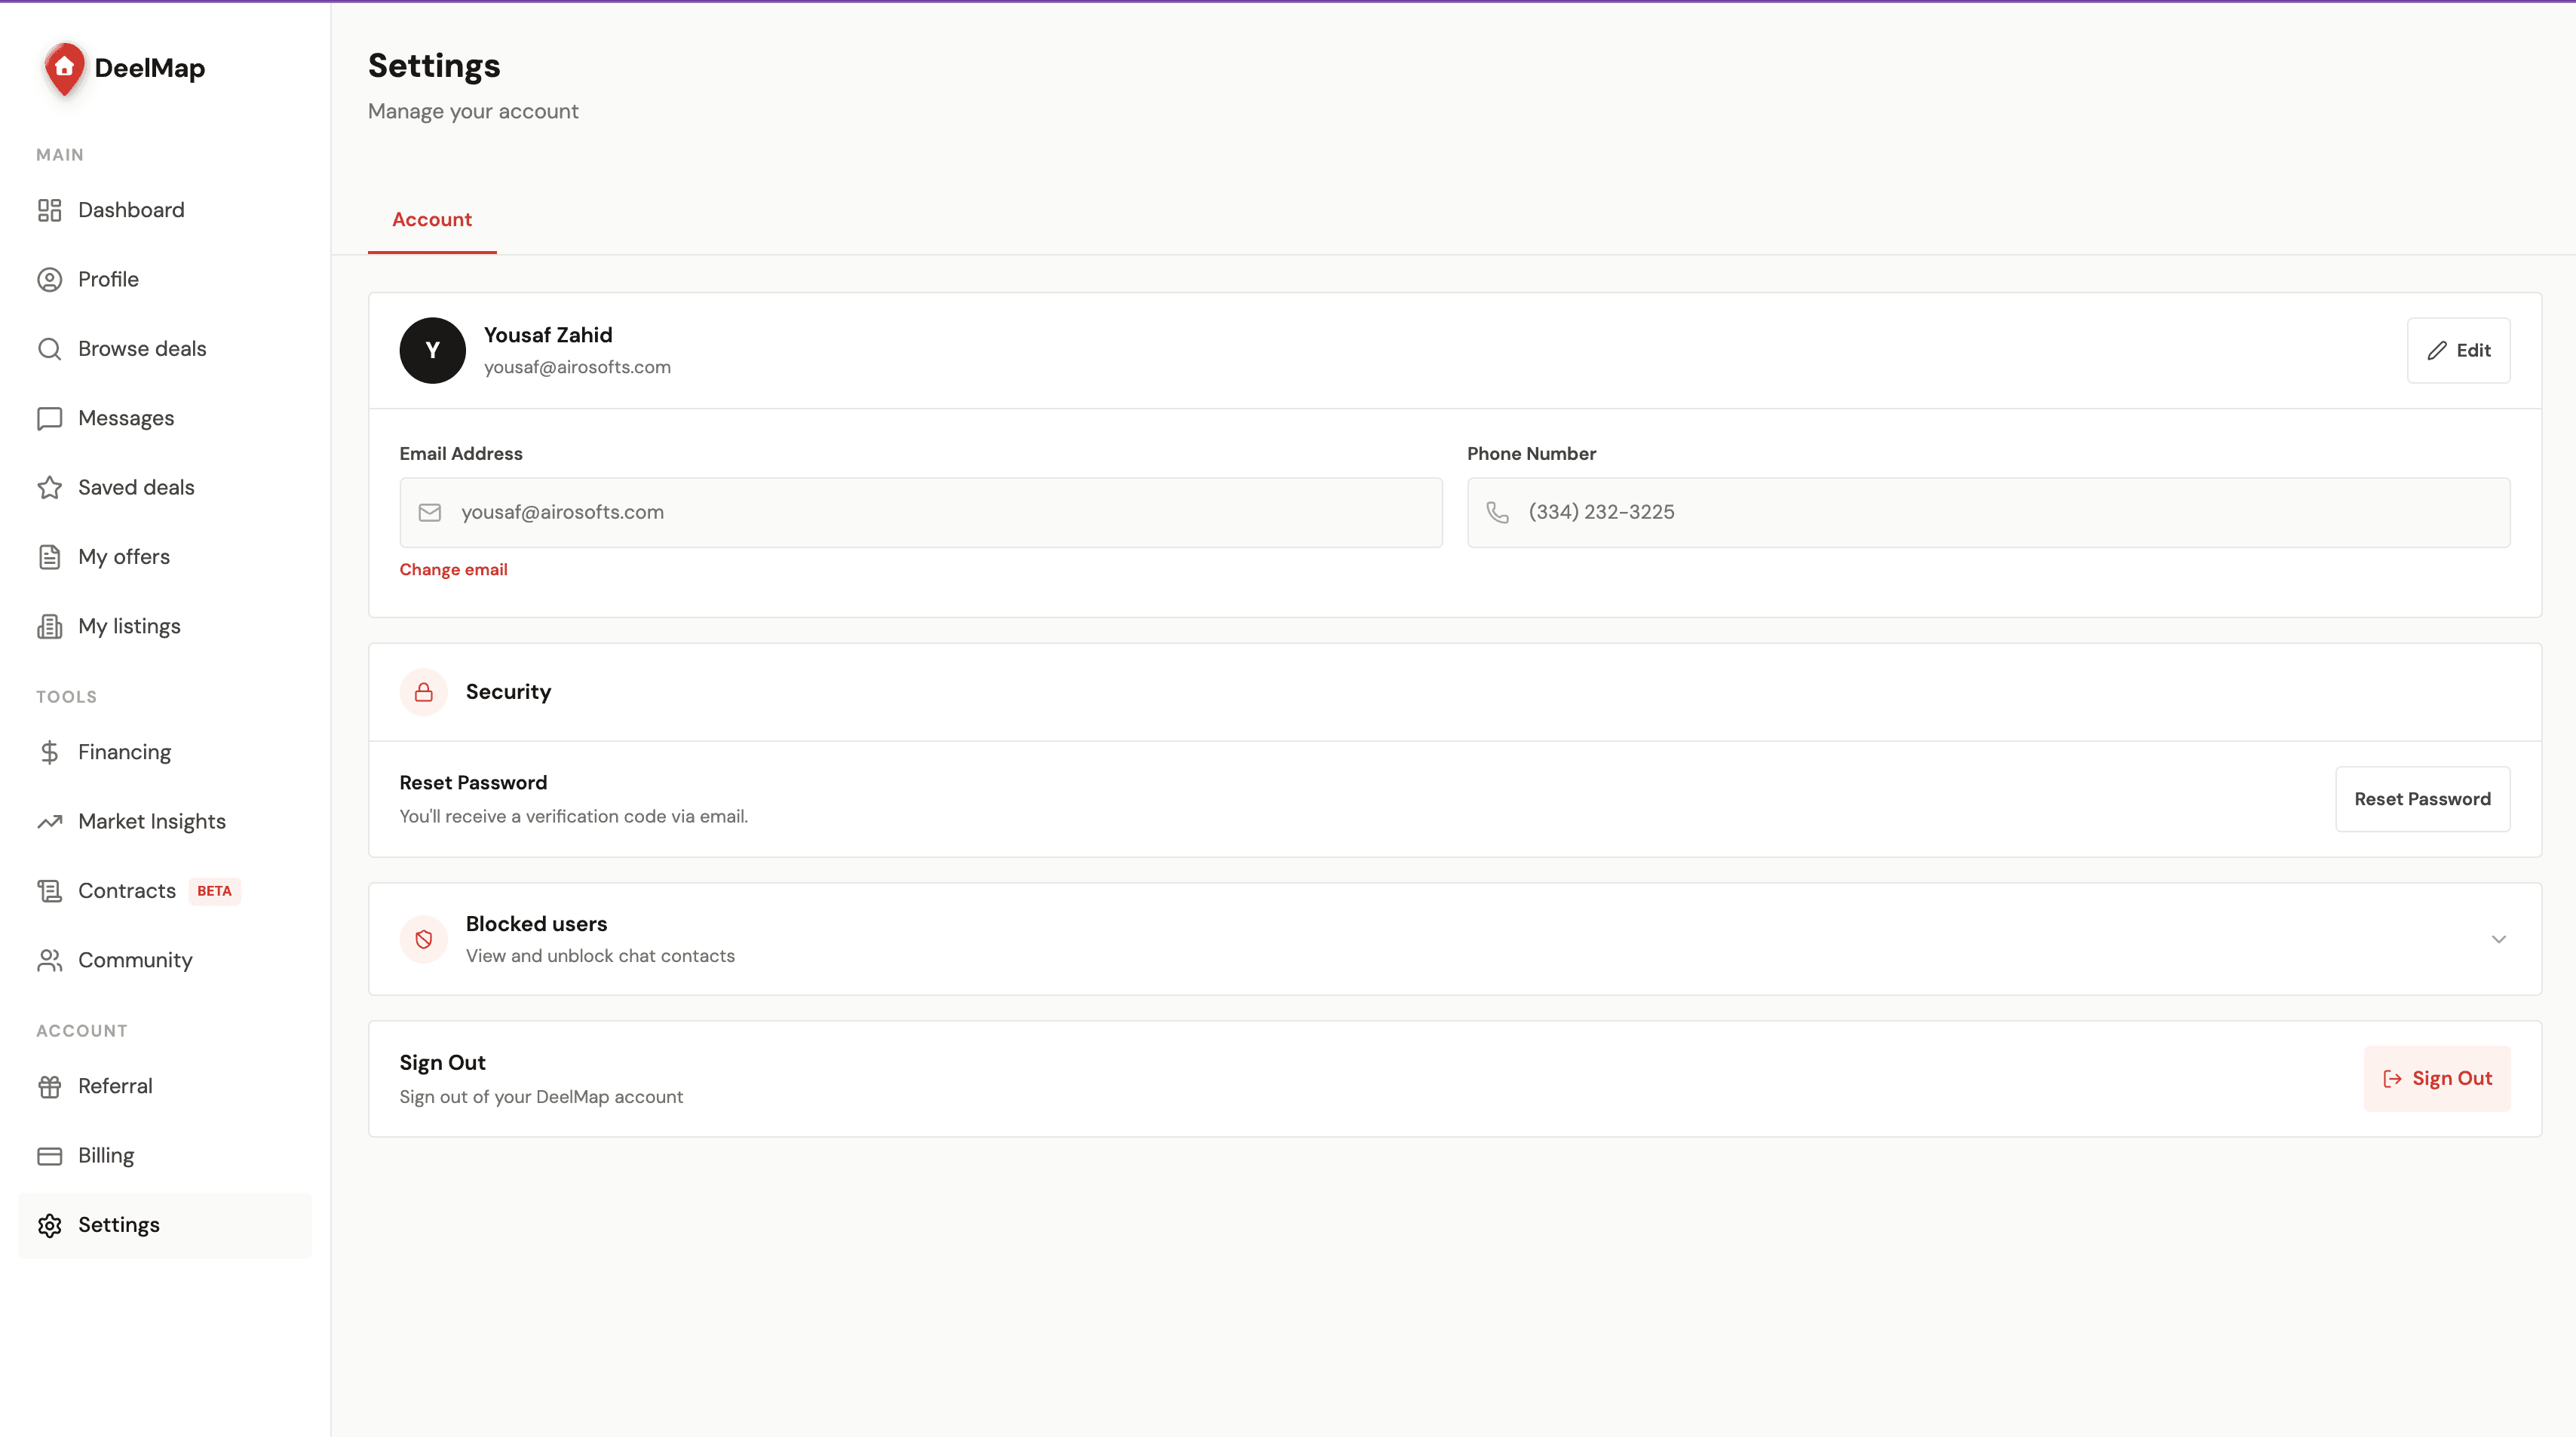Click the DeelMap logo pin icon
2576x1437 pixels.
[x=64, y=69]
